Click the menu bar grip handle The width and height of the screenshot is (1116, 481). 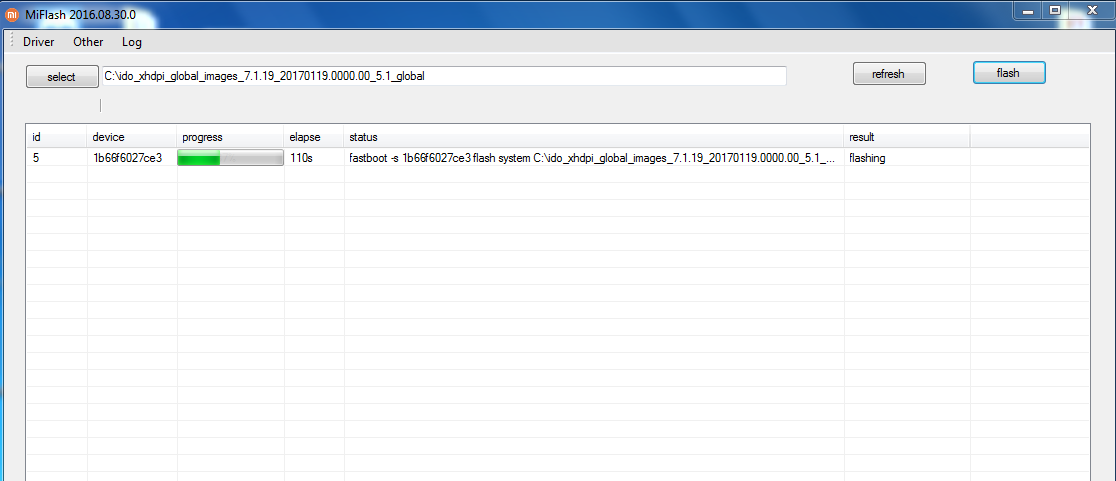11,41
